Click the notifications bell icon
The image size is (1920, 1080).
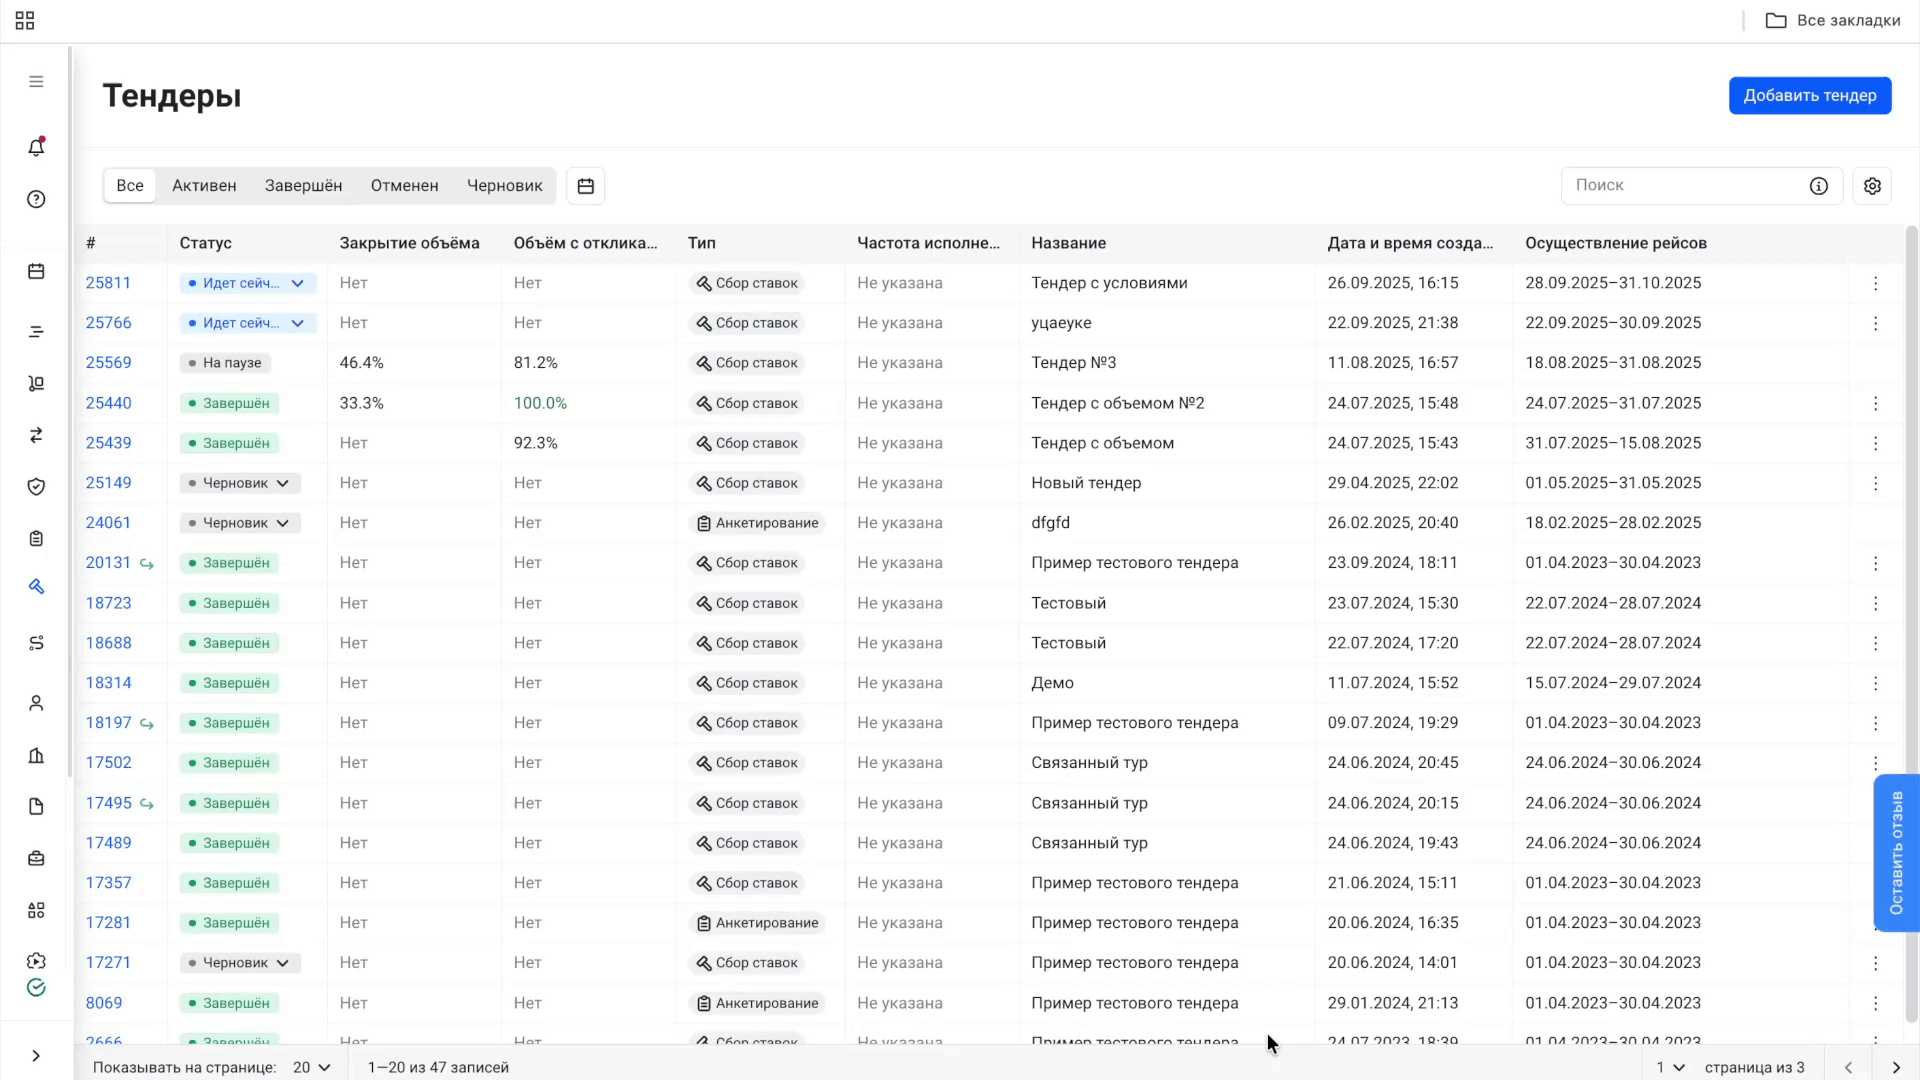(x=36, y=147)
